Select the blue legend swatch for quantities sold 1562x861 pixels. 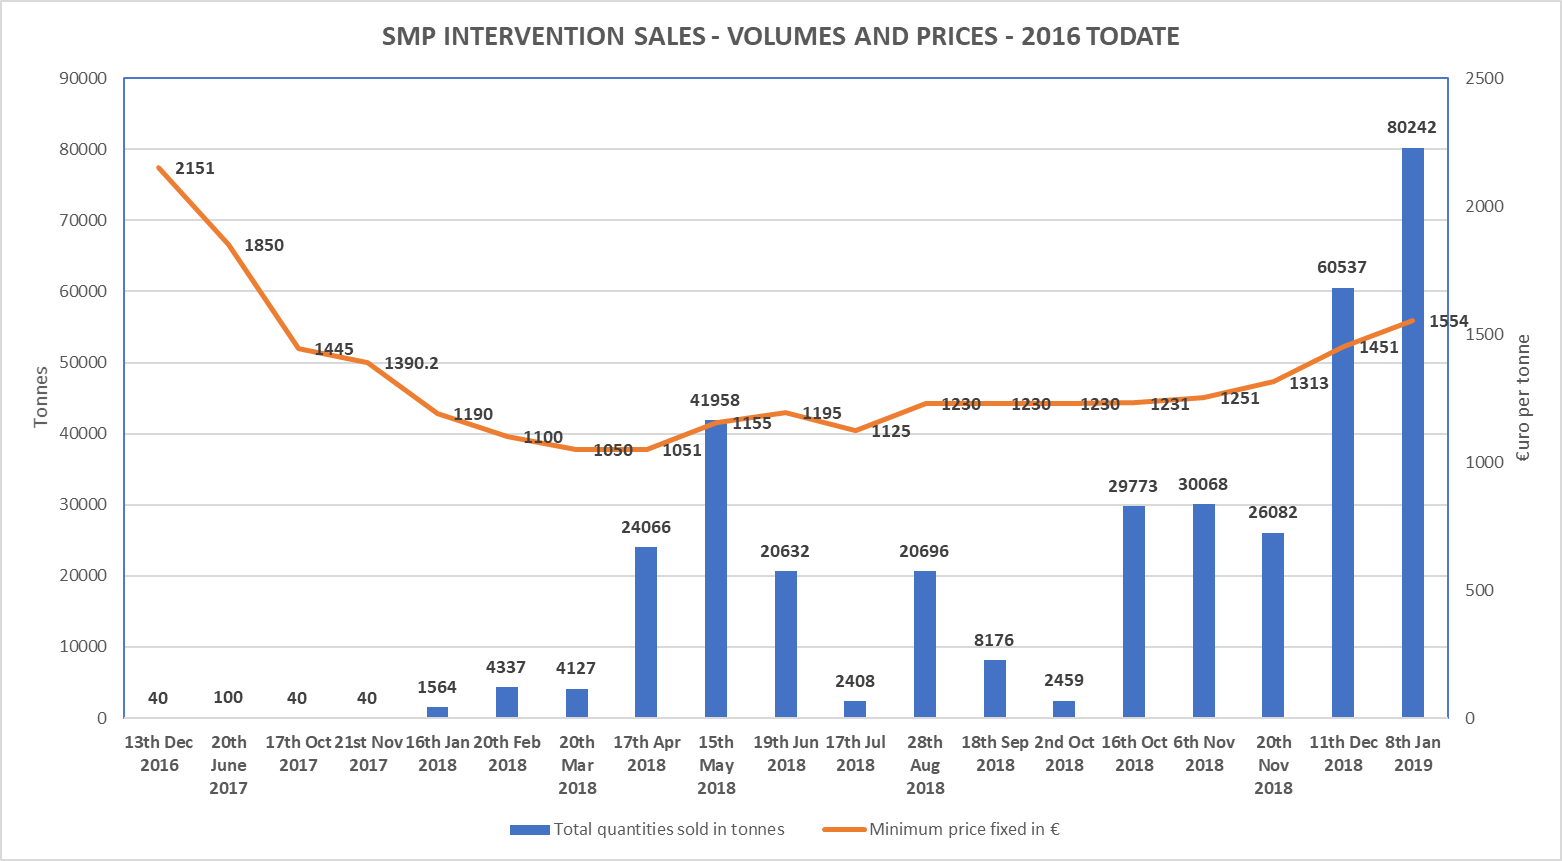pyautogui.click(x=529, y=830)
